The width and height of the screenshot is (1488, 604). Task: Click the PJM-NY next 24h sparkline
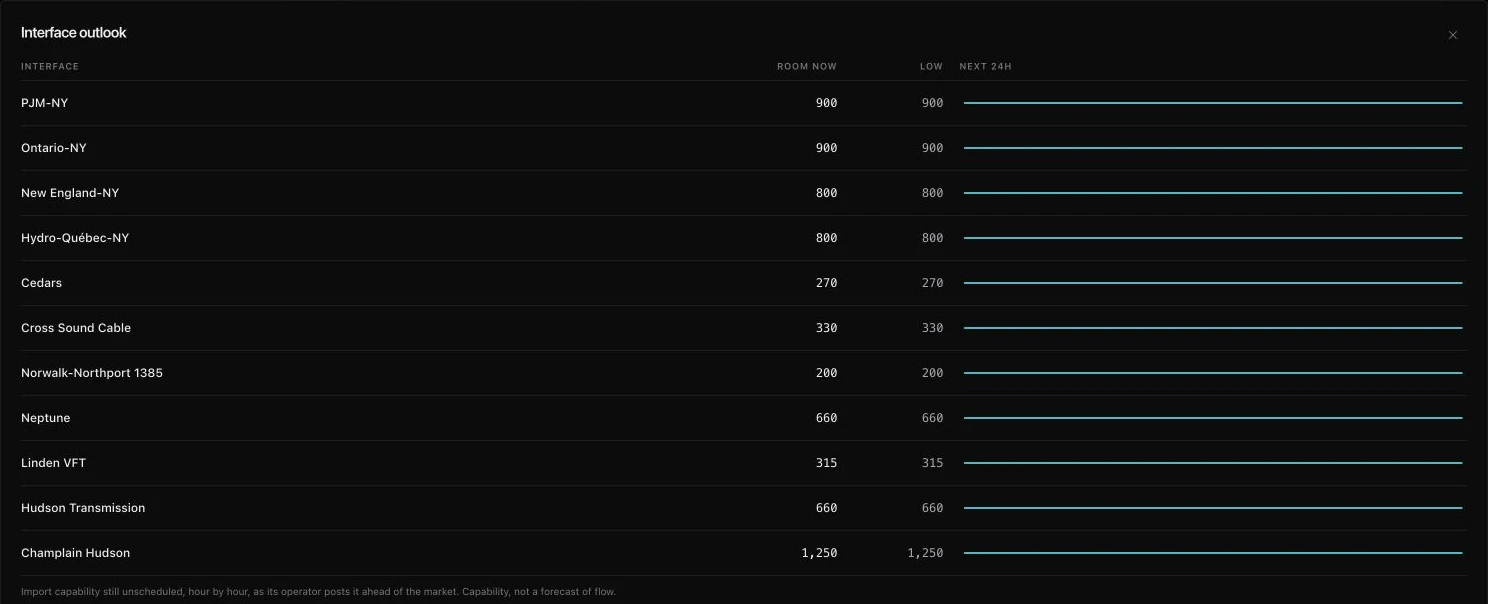pos(1213,103)
